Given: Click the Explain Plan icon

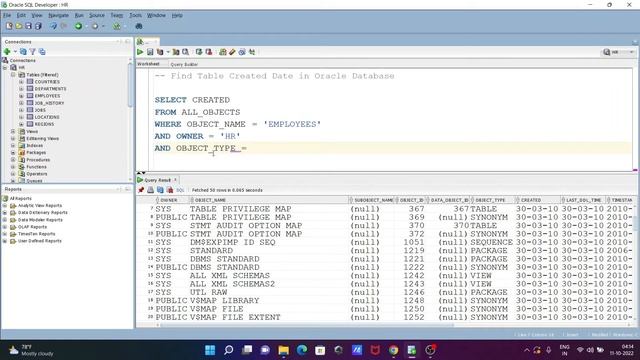Looking at the screenshot, I should click(160, 52).
